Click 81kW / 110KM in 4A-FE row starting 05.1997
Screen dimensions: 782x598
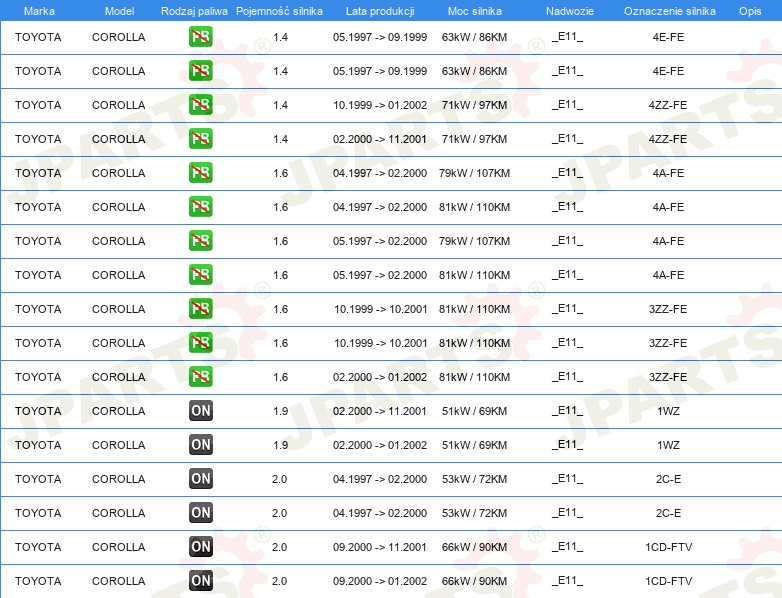click(x=474, y=275)
